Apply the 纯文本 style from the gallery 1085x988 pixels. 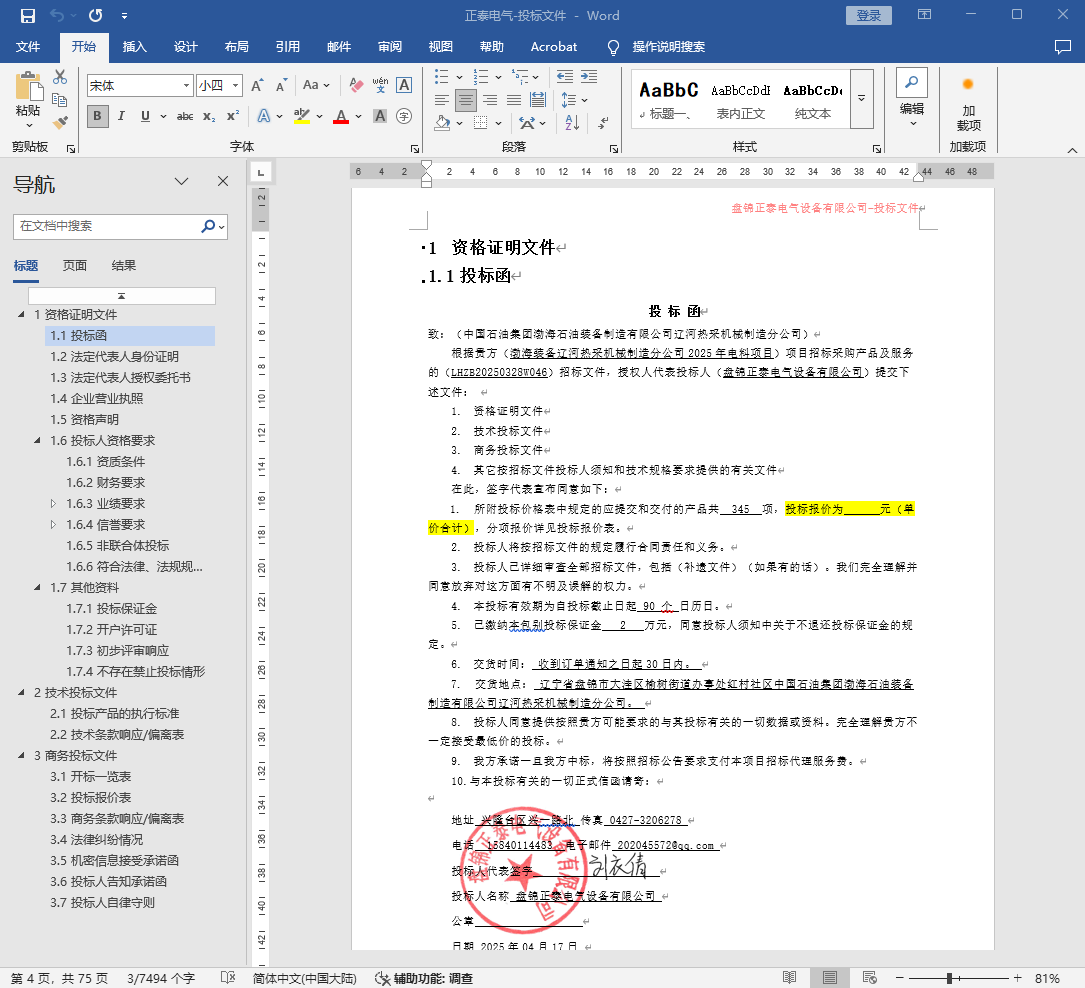coord(813,100)
